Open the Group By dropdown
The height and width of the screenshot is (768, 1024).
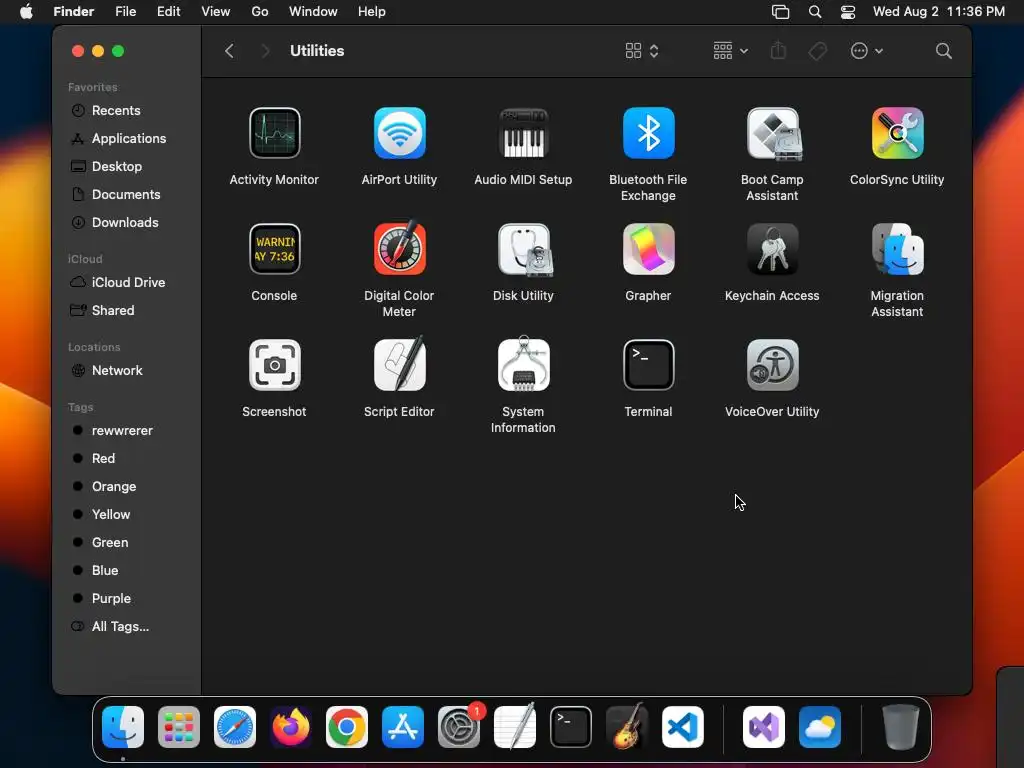[x=730, y=51]
